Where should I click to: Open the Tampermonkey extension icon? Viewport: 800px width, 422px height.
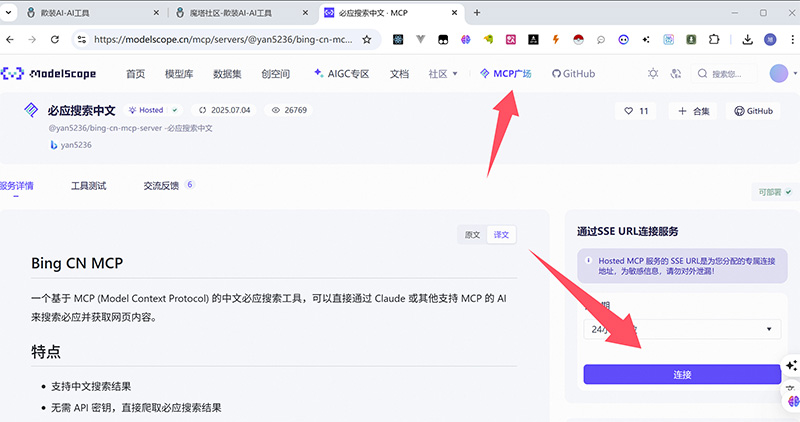(443, 39)
